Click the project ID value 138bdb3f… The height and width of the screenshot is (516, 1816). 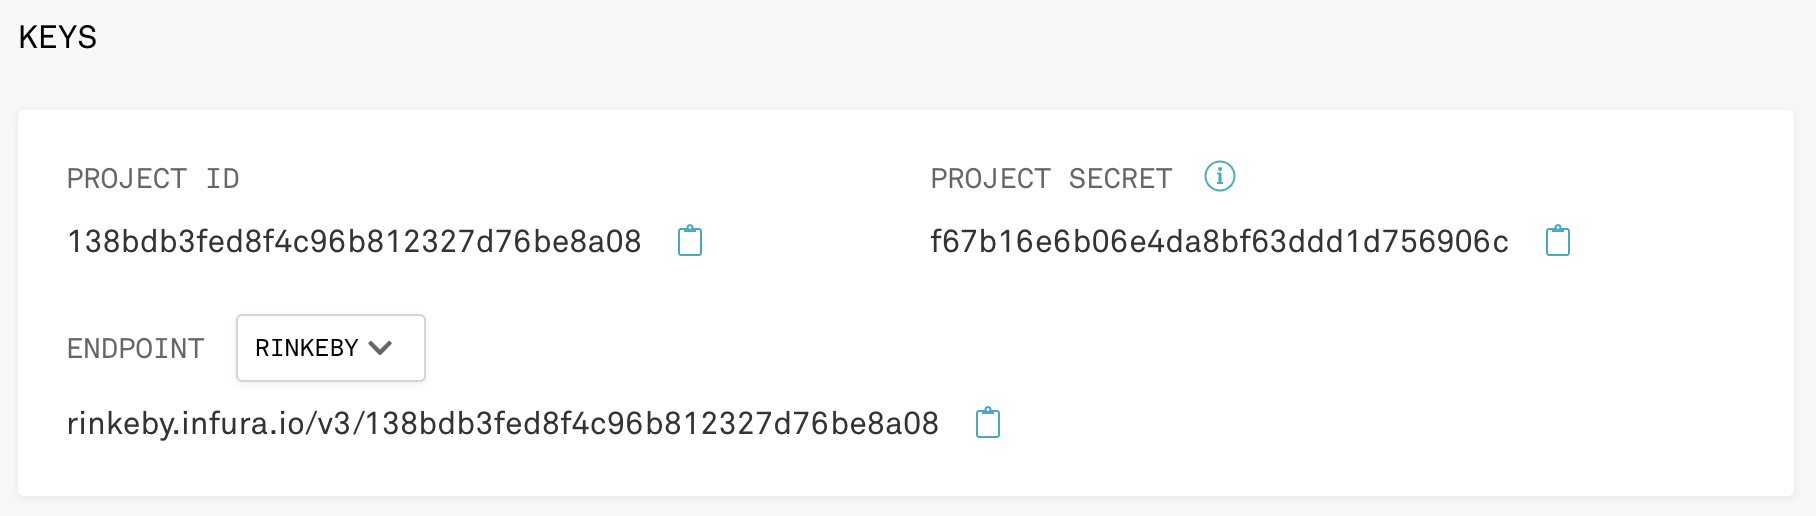[x=354, y=241]
